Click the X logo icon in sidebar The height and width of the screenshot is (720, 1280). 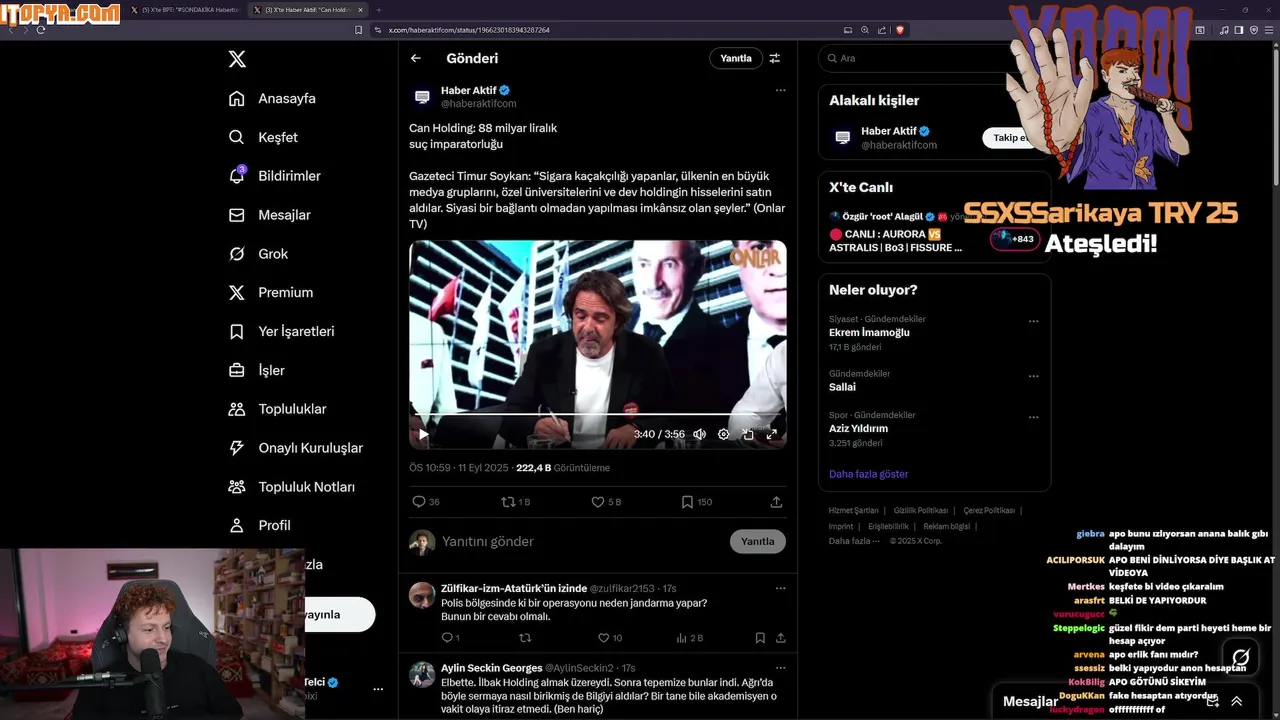pyautogui.click(x=237, y=59)
